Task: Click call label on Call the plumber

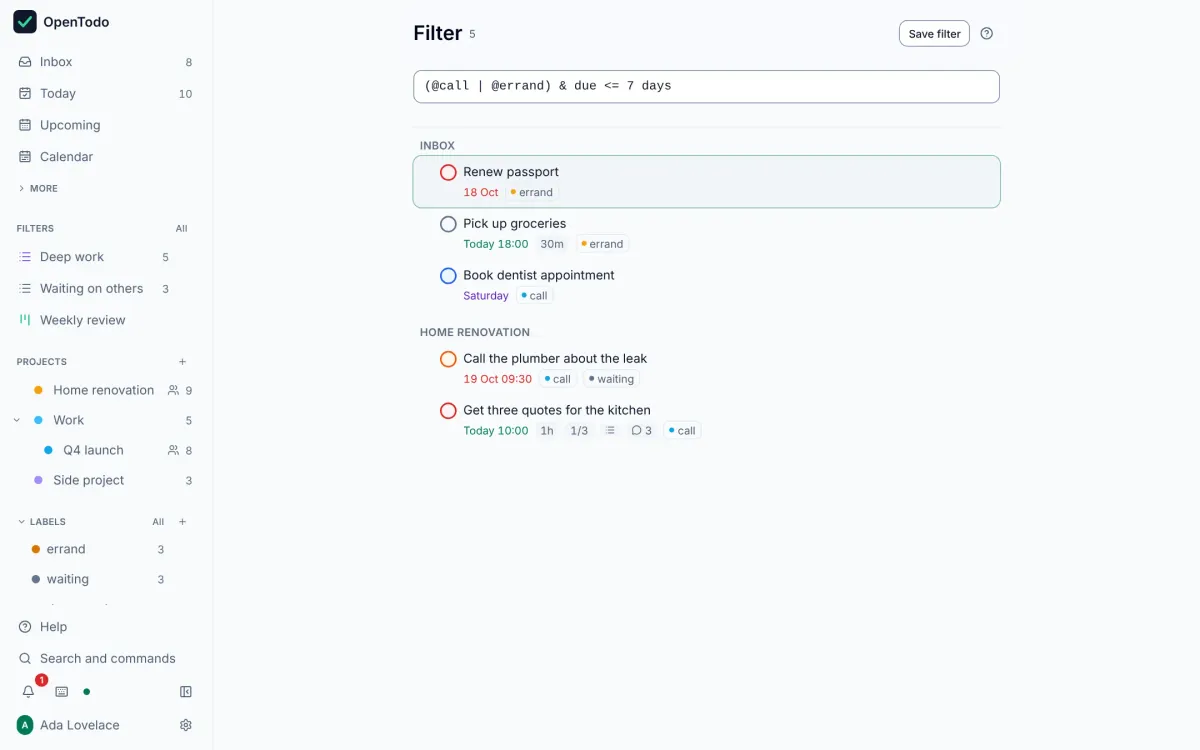Action: coord(558,379)
